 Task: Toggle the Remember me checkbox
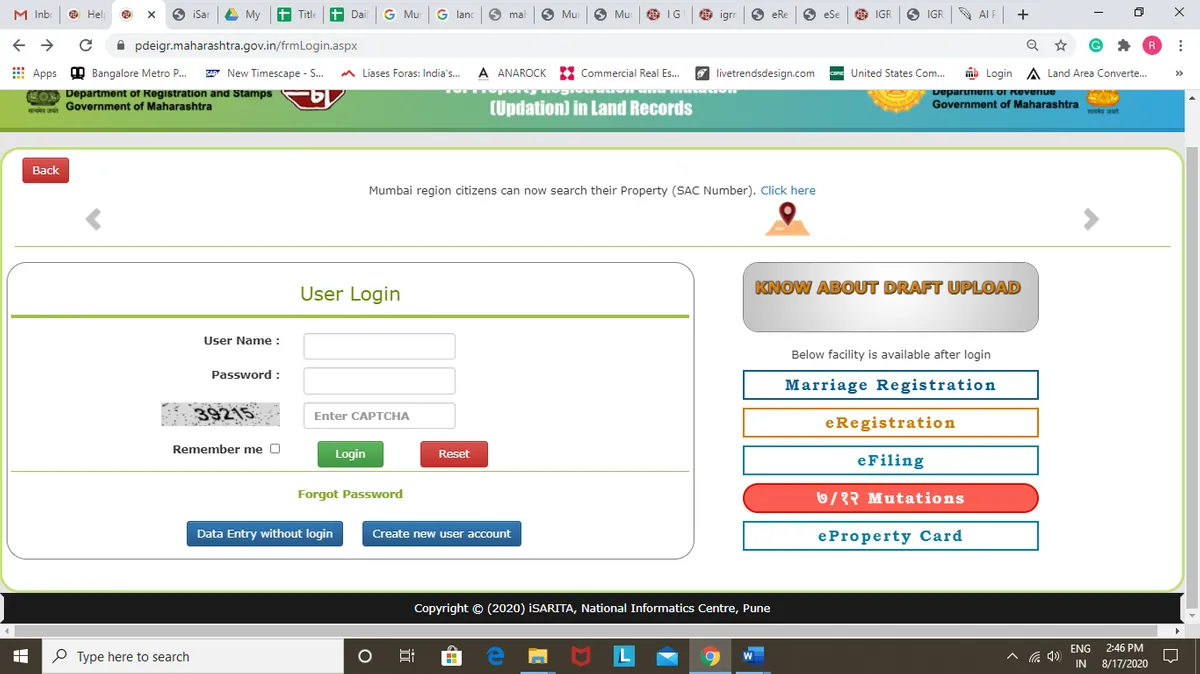tap(275, 449)
